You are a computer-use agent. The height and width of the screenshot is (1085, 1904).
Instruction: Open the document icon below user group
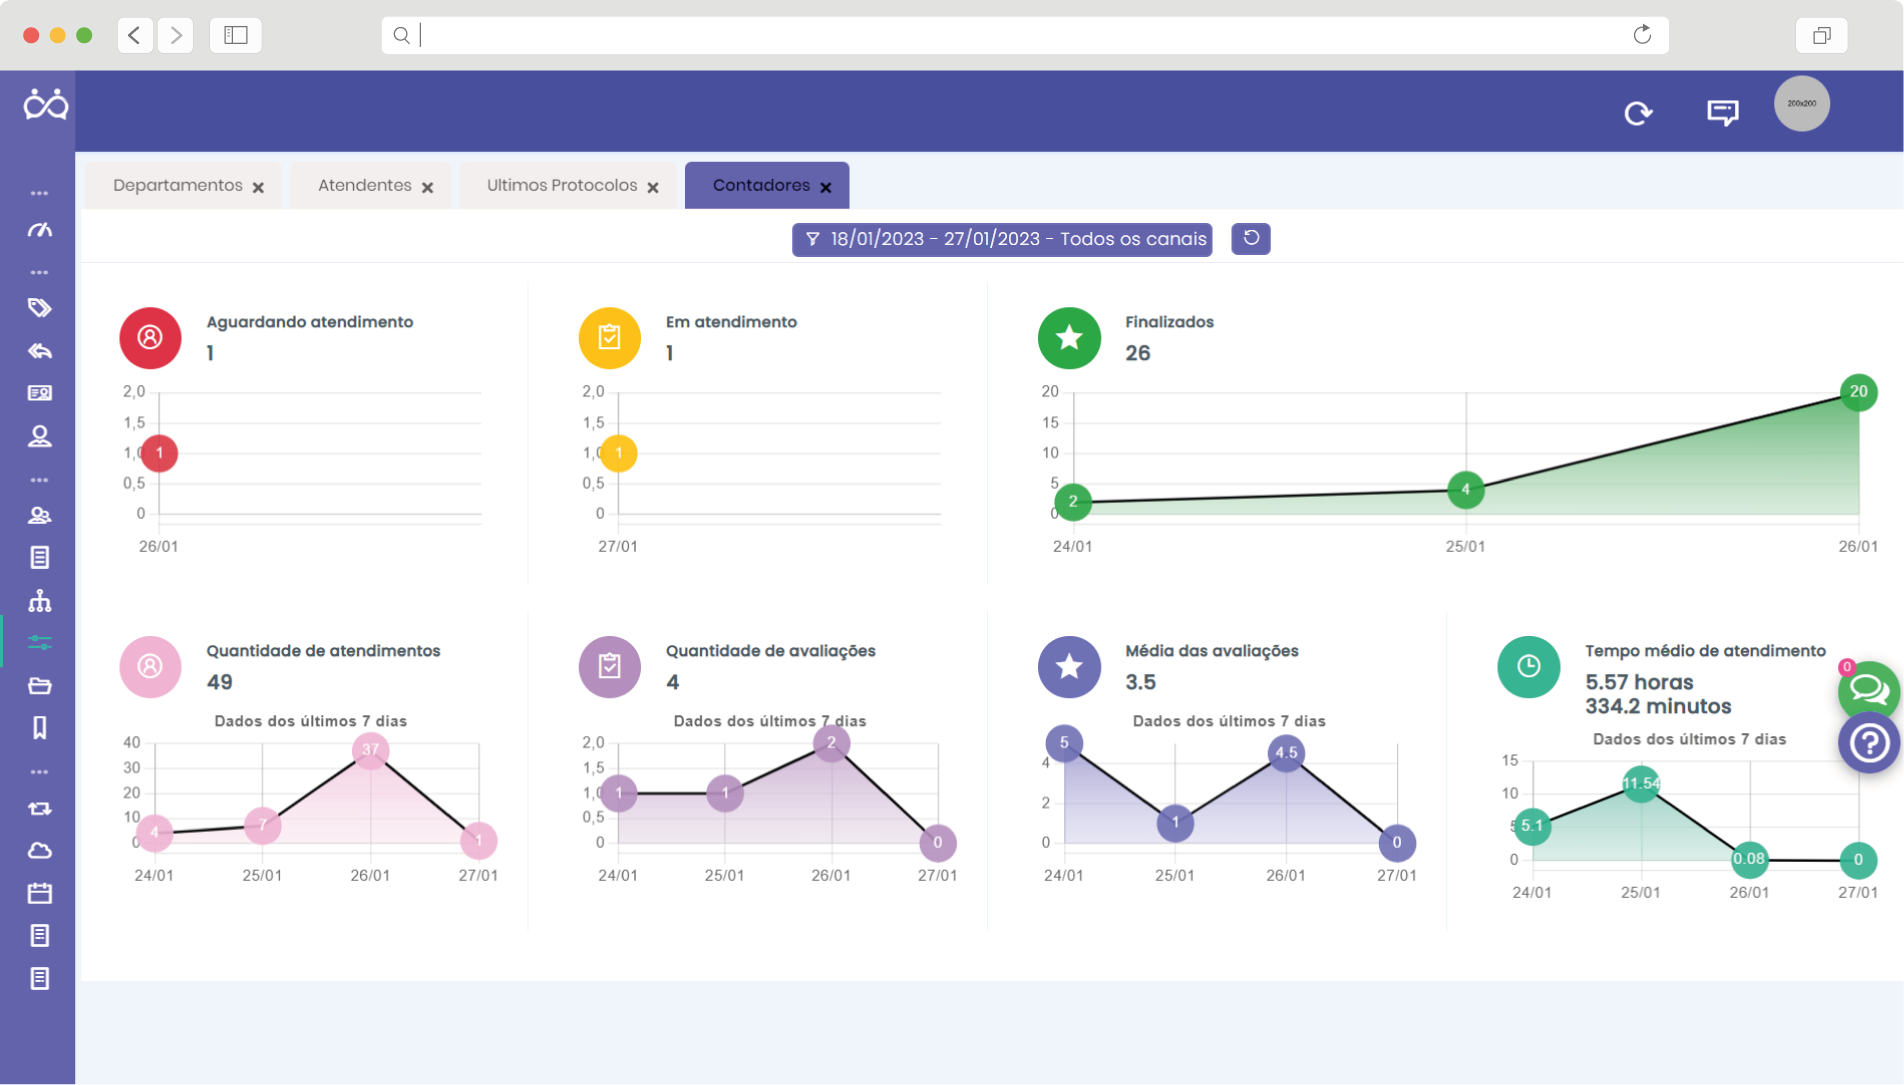point(39,558)
